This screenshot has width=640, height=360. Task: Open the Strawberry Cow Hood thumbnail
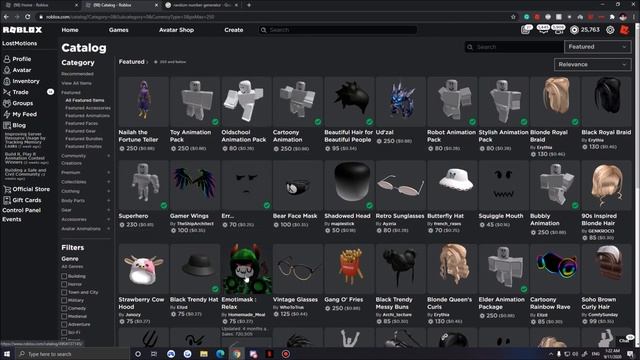143,269
